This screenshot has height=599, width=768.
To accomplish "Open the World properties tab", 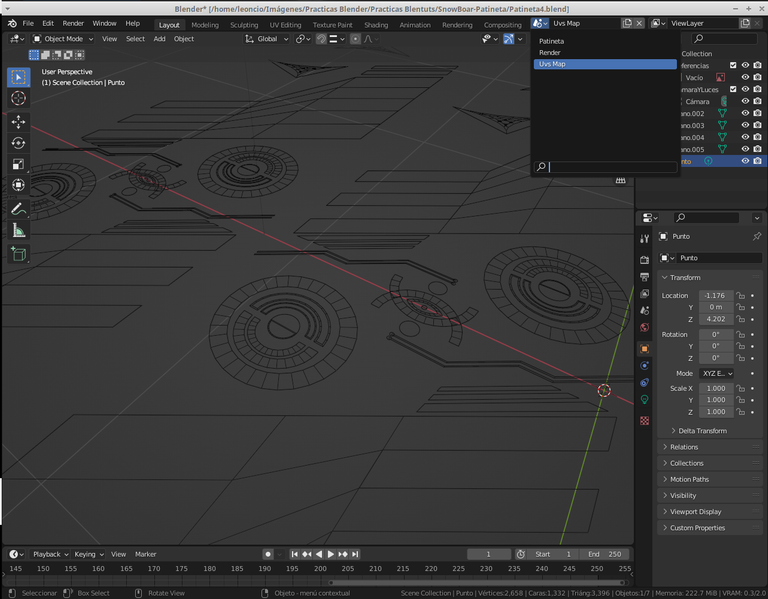I will click(x=645, y=327).
